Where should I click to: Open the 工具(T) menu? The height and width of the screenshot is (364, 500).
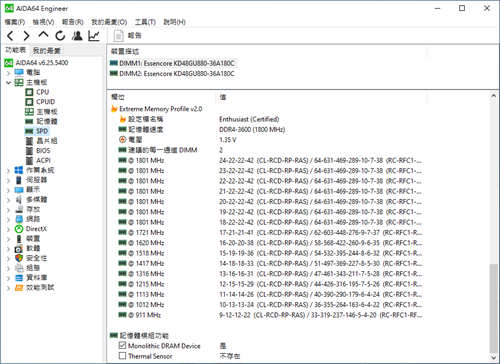[x=145, y=22]
